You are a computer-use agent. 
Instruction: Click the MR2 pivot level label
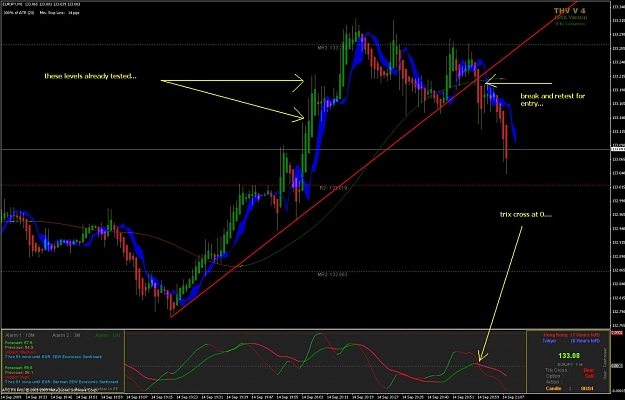332,275
